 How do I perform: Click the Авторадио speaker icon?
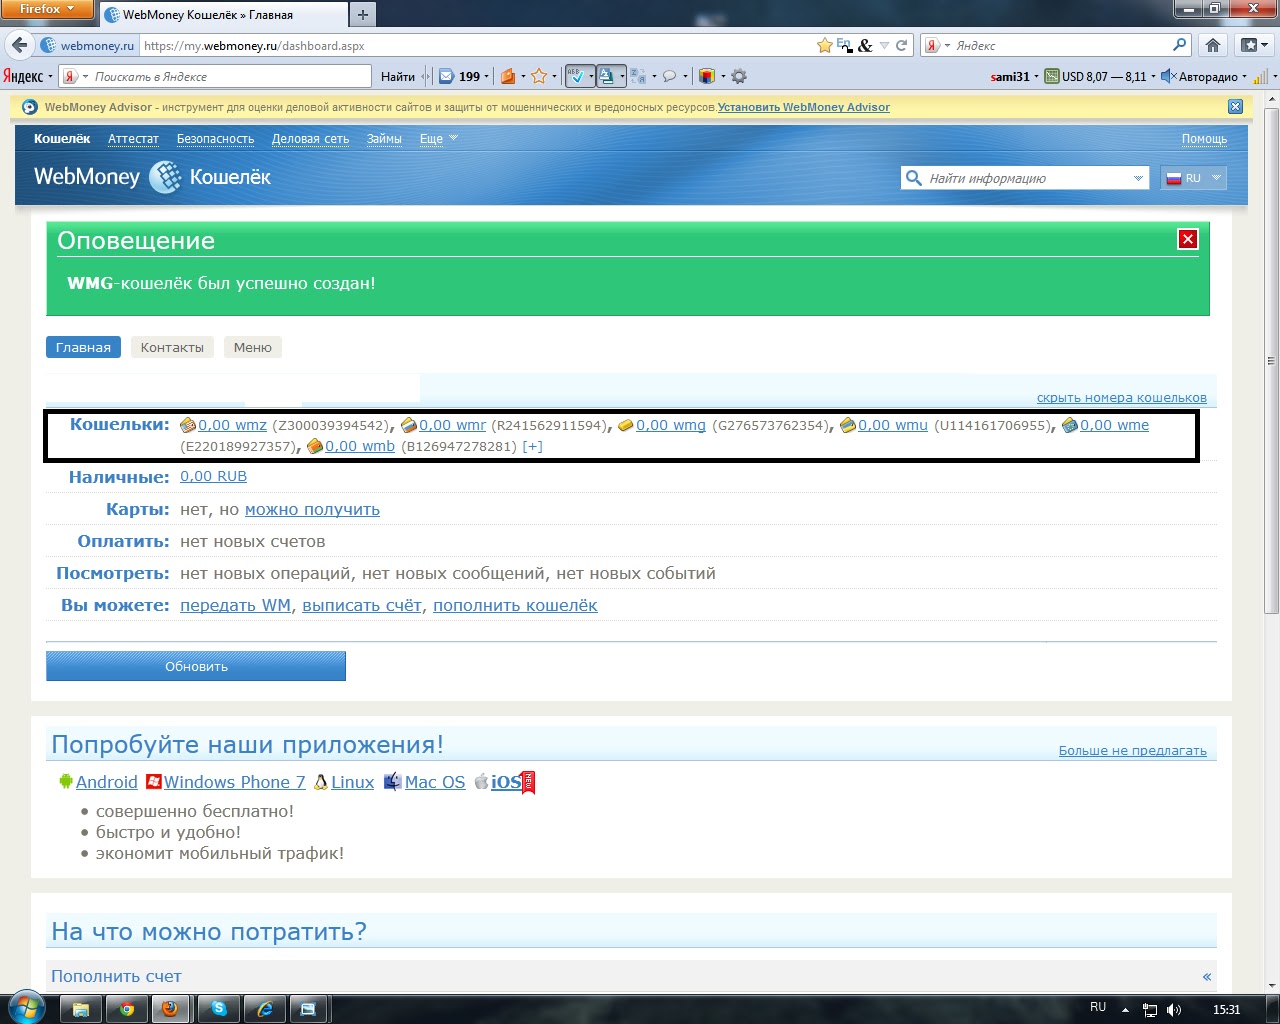[x=1167, y=76]
